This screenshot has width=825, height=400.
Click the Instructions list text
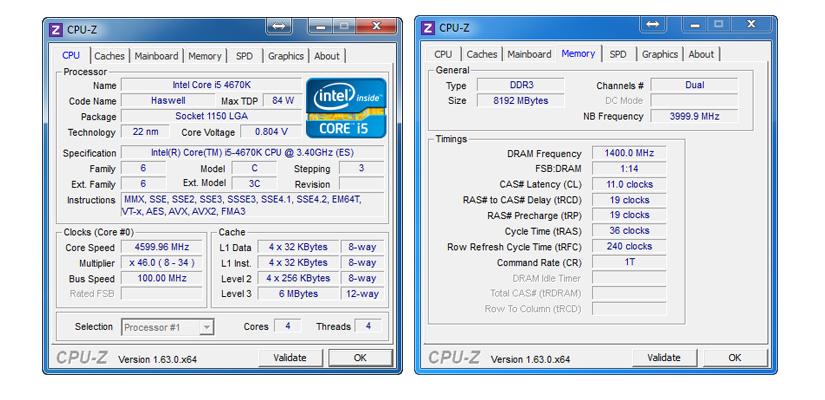click(253, 205)
